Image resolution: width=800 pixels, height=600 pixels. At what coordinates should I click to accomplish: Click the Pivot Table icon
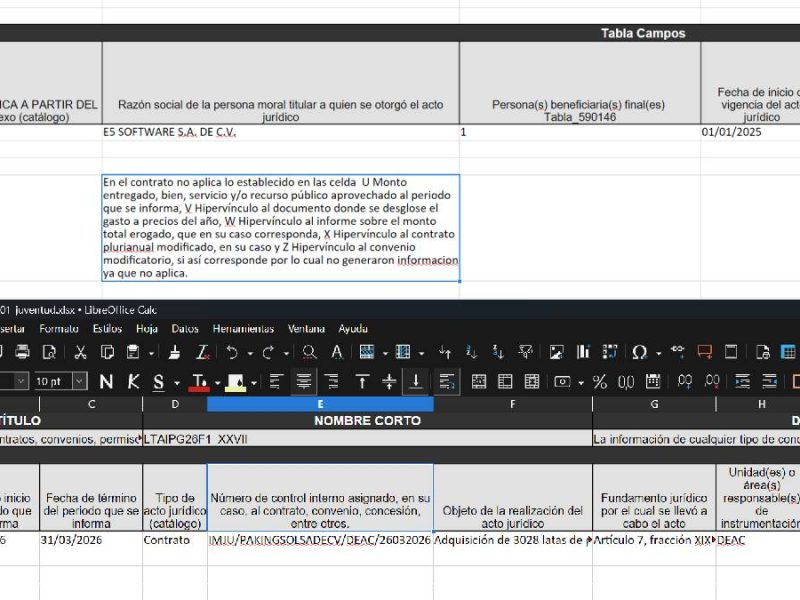(x=610, y=352)
